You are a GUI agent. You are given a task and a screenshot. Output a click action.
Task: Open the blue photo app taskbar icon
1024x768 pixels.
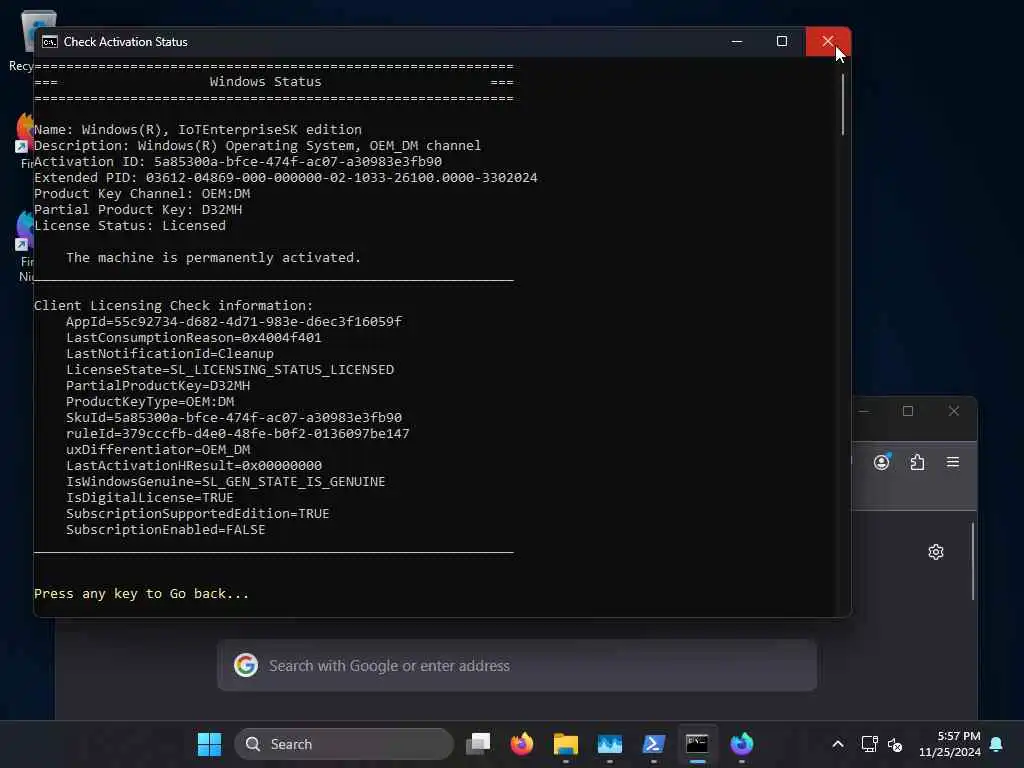coord(609,744)
